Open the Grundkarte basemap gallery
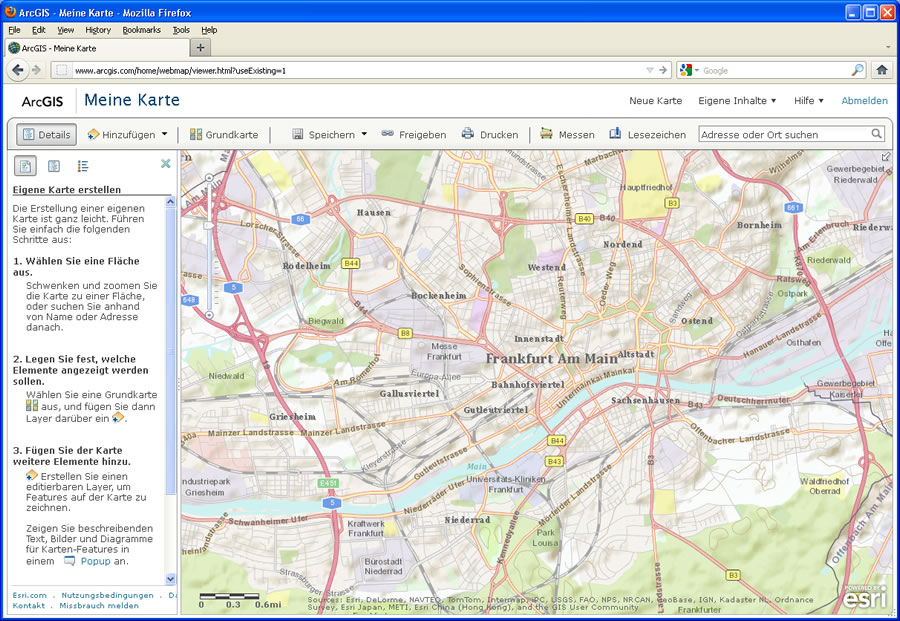900x621 pixels. click(x=224, y=134)
